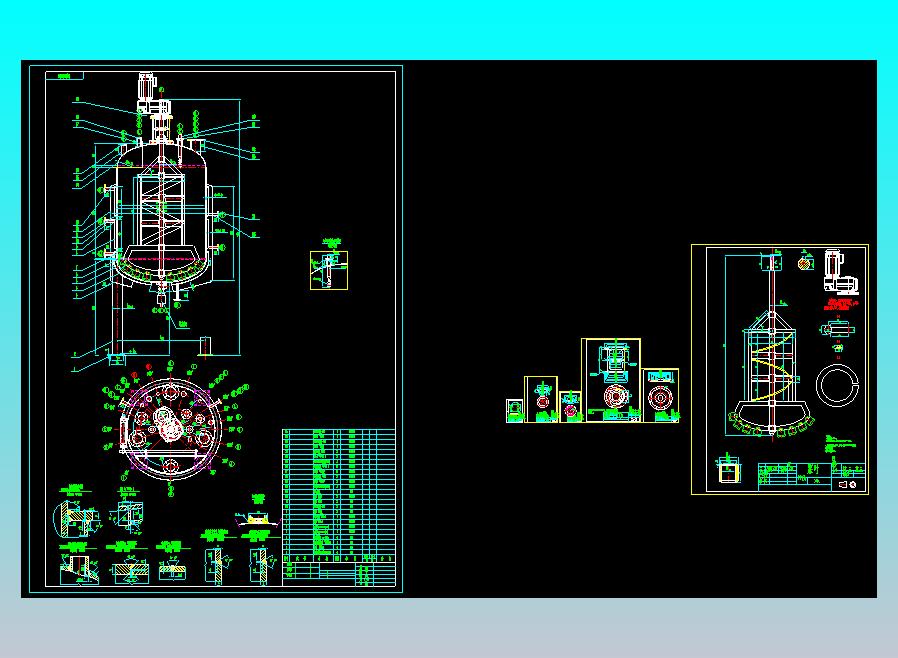Click the red hatched section circle on agitator sheet
Image resolution: width=898 pixels, height=658 pixels.
click(805, 263)
